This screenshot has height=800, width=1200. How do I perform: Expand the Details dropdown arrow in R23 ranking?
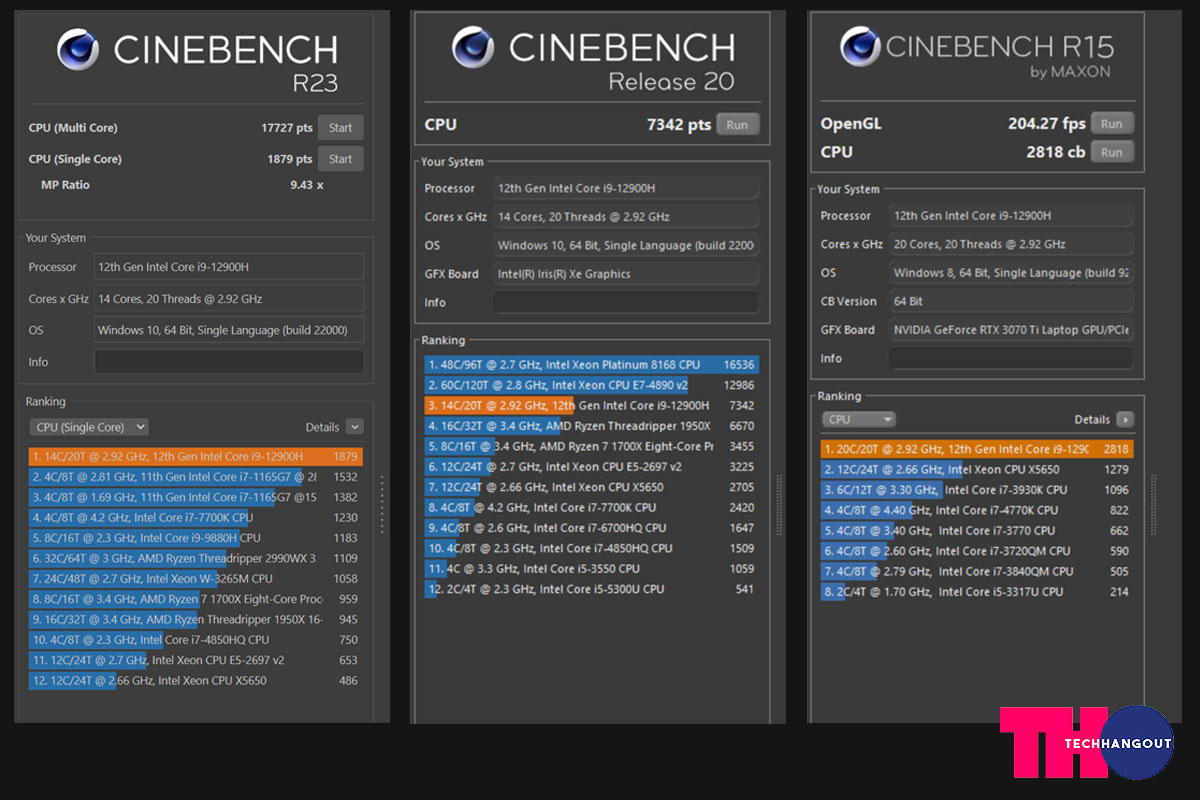coord(354,427)
